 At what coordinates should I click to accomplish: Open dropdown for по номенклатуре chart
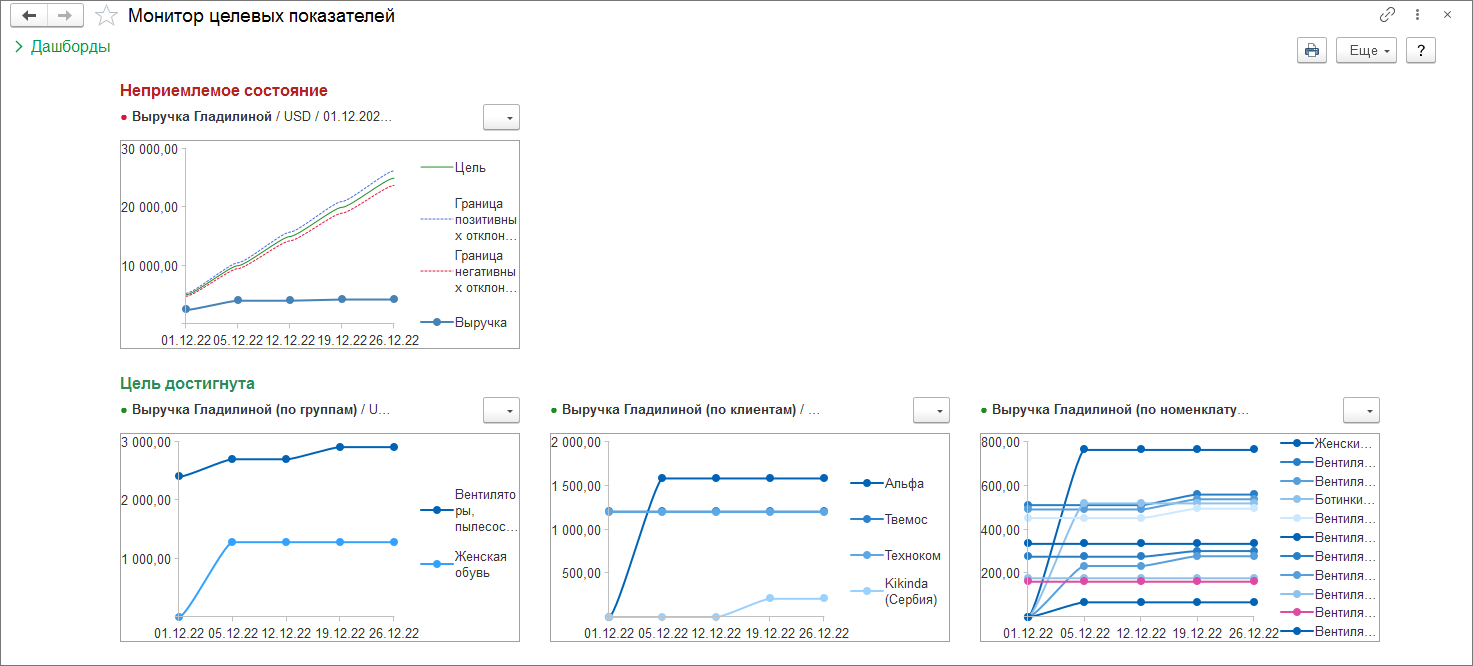(x=1361, y=410)
